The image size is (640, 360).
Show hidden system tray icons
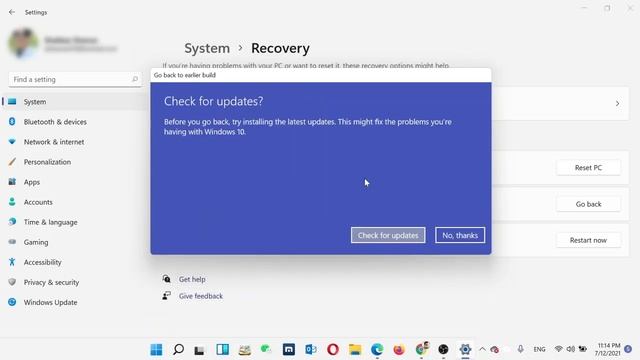[482, 349]
